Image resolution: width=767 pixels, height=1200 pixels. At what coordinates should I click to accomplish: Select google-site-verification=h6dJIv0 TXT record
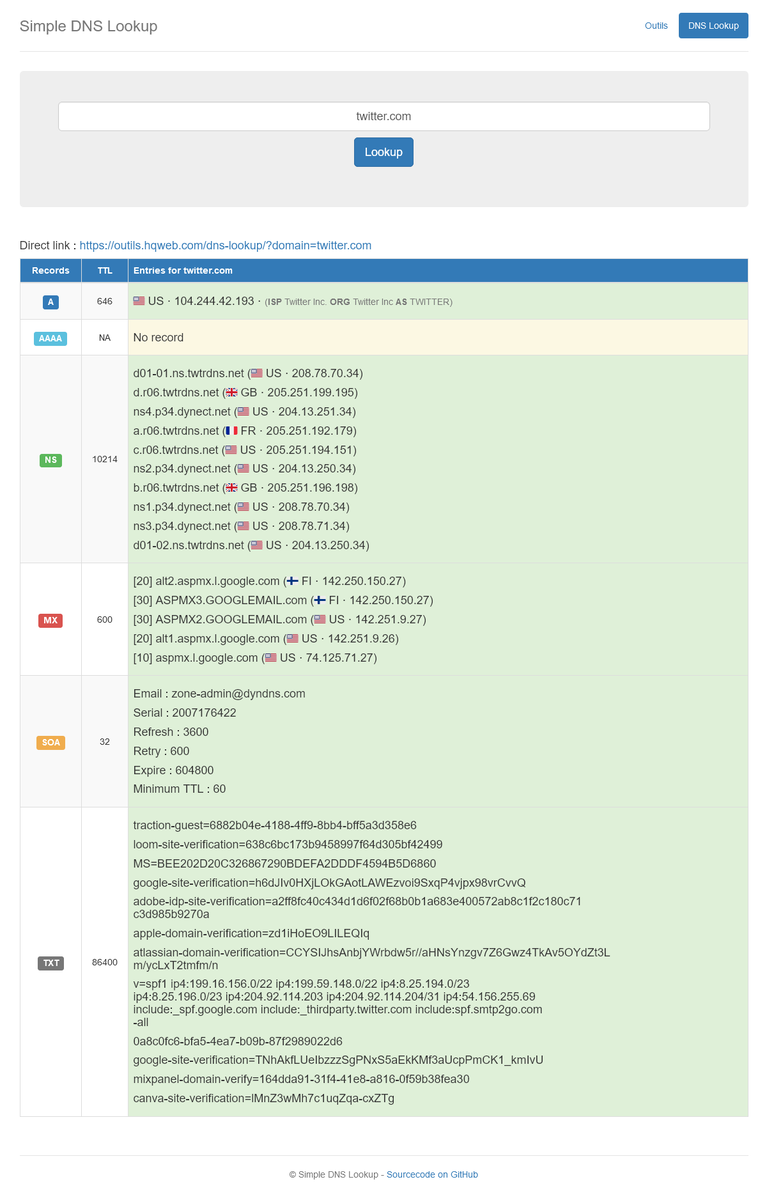click(329, 882)
